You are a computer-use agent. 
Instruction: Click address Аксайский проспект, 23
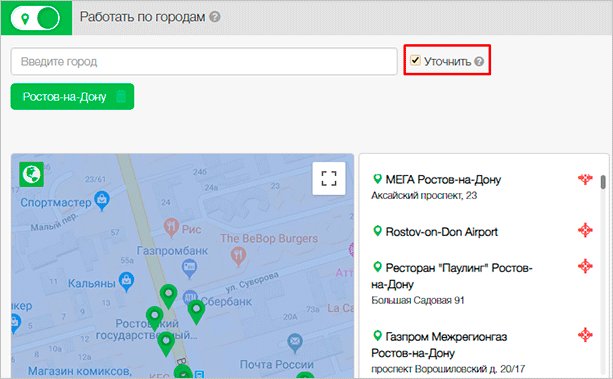pos(424,196)
